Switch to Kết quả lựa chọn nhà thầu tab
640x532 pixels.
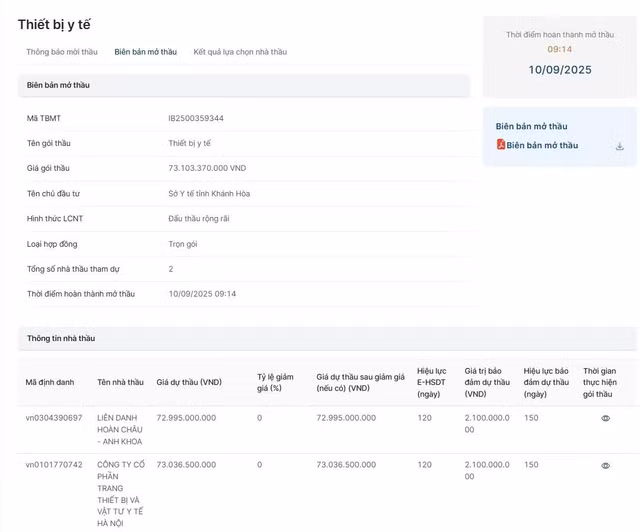[x=240, y=51]
